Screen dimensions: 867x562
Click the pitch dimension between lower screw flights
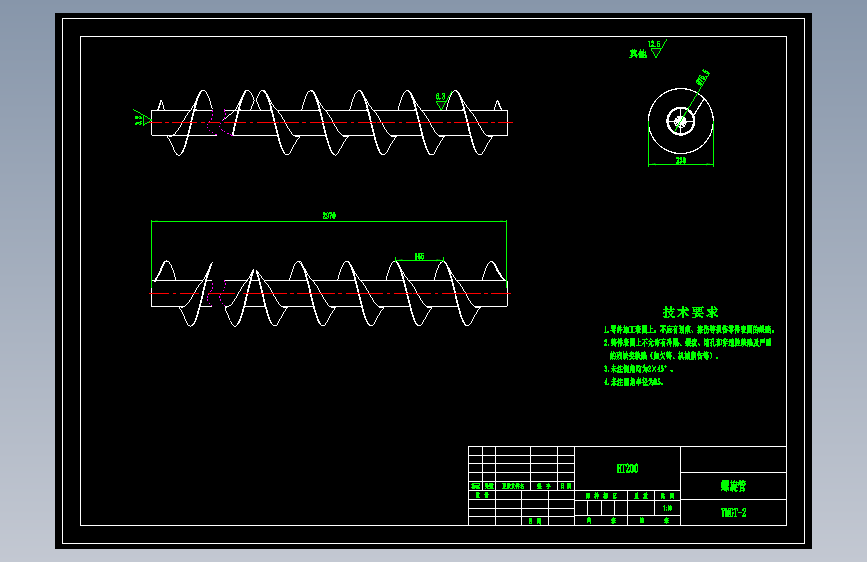coord(419,257)
